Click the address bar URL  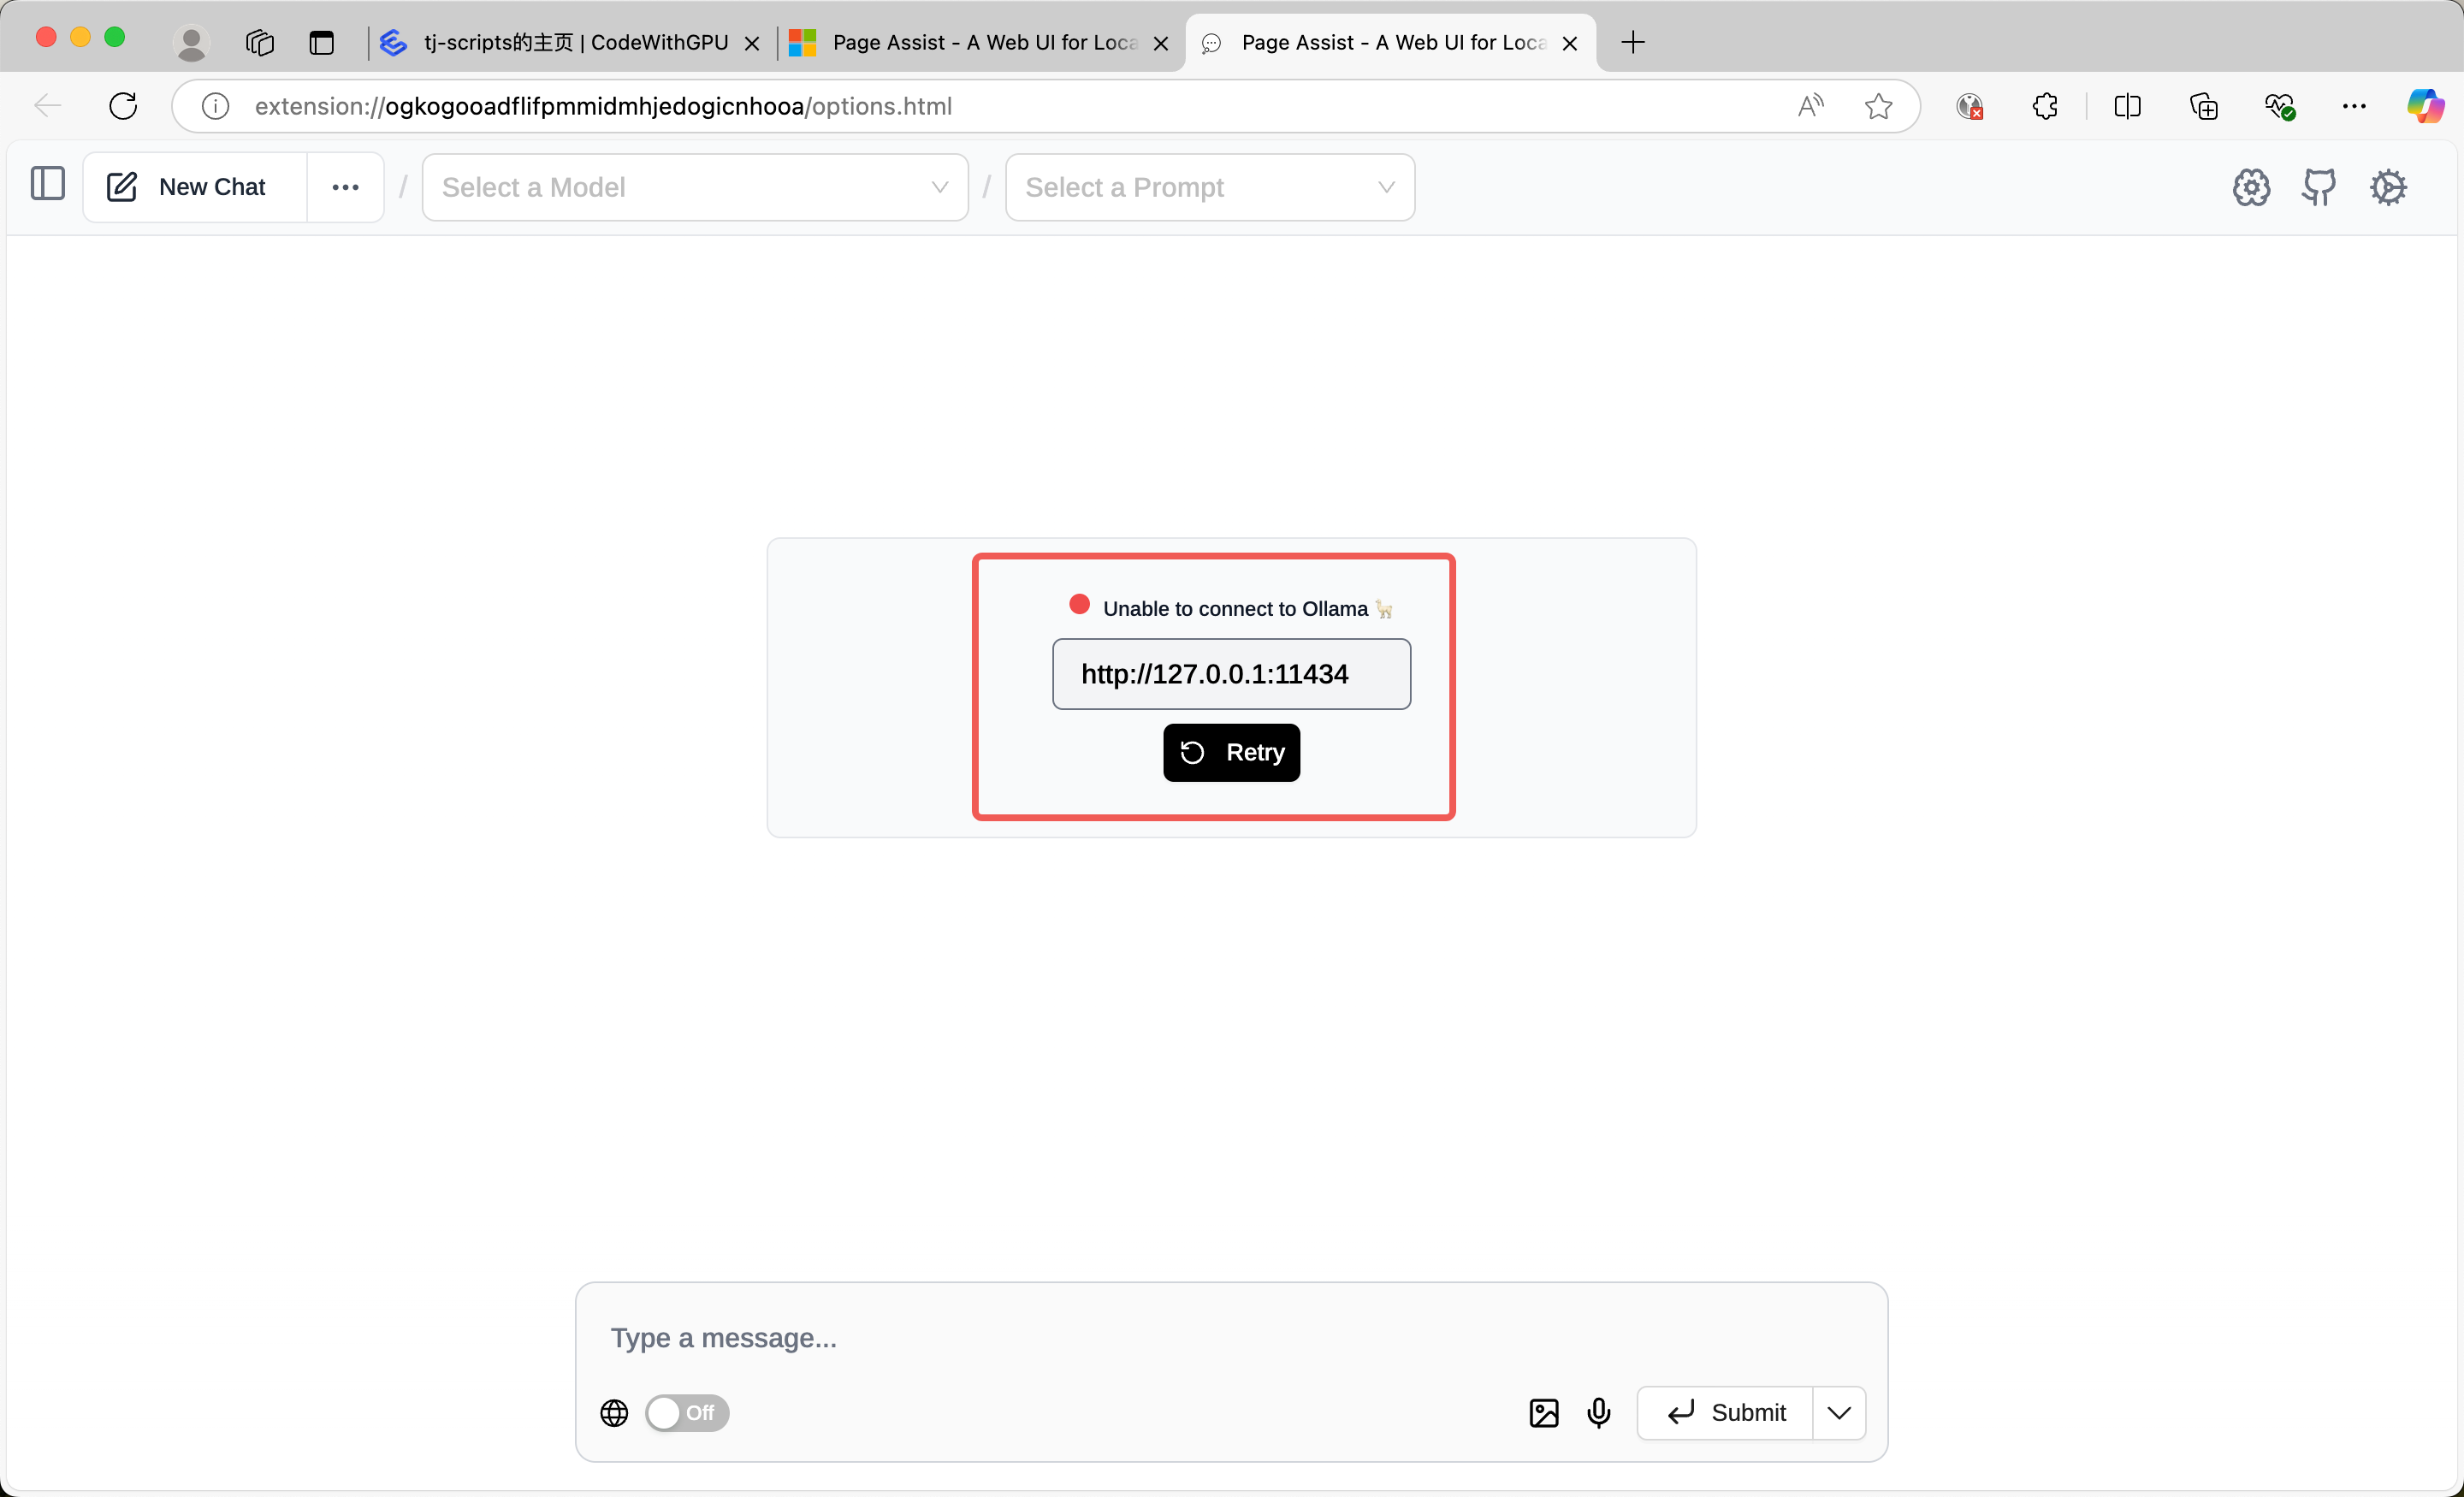coord(603,106)
